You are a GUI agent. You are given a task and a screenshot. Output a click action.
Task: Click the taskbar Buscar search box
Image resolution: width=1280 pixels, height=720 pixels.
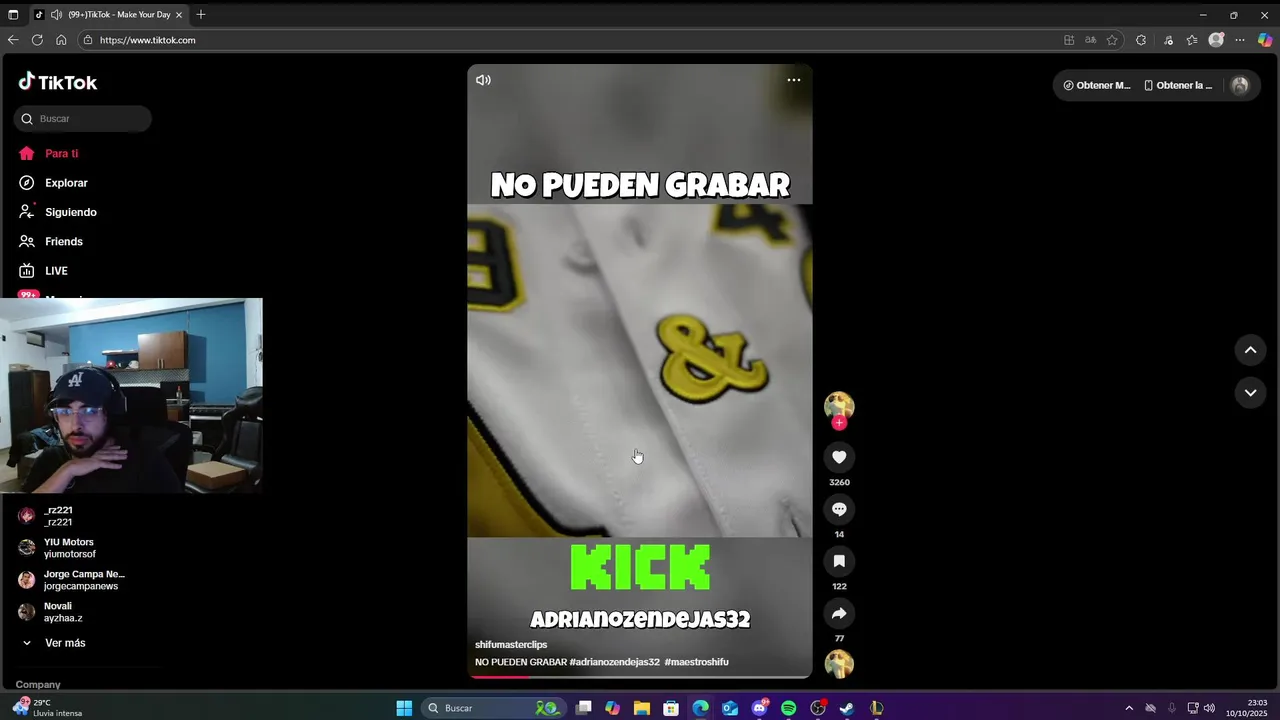[x=493, y=708]
